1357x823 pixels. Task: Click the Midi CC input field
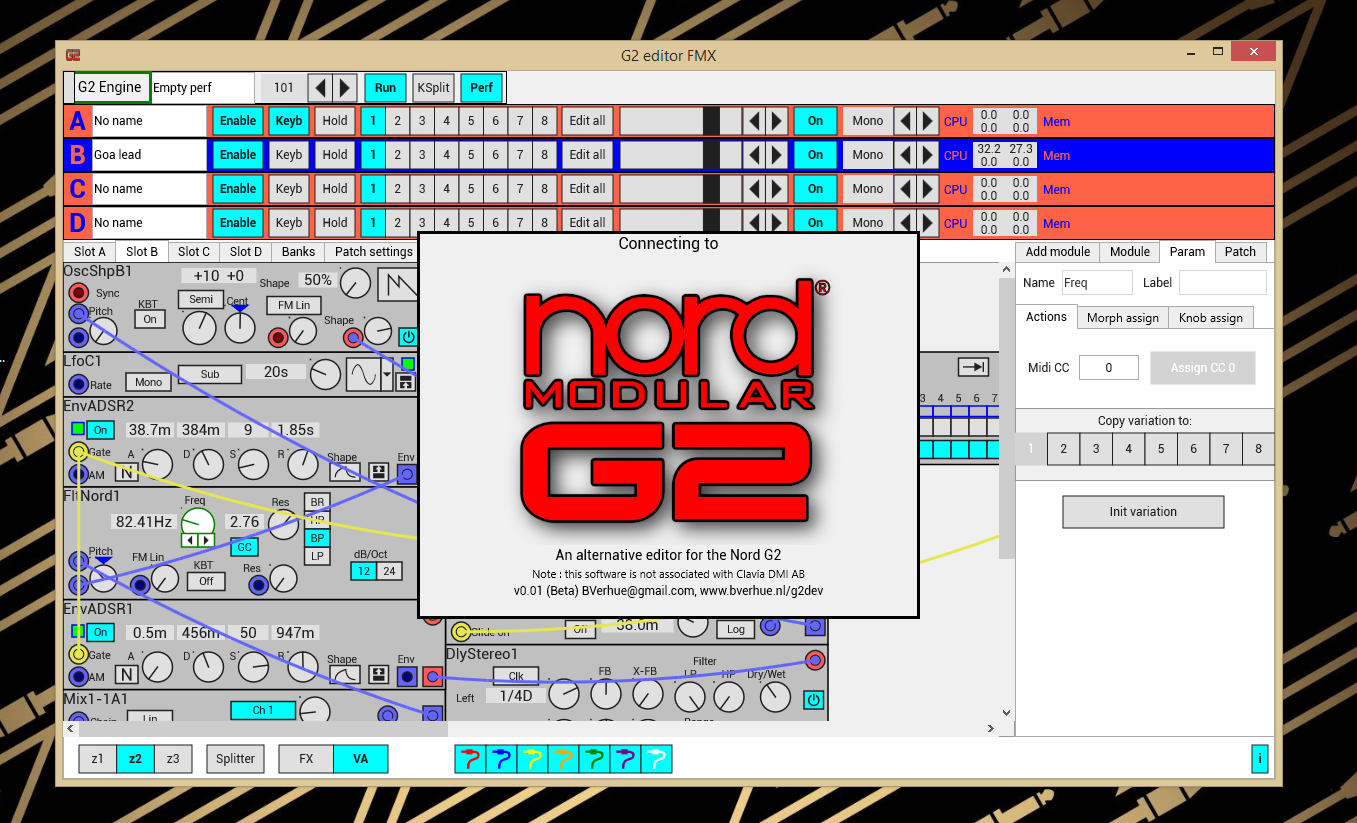point(1108,368)
